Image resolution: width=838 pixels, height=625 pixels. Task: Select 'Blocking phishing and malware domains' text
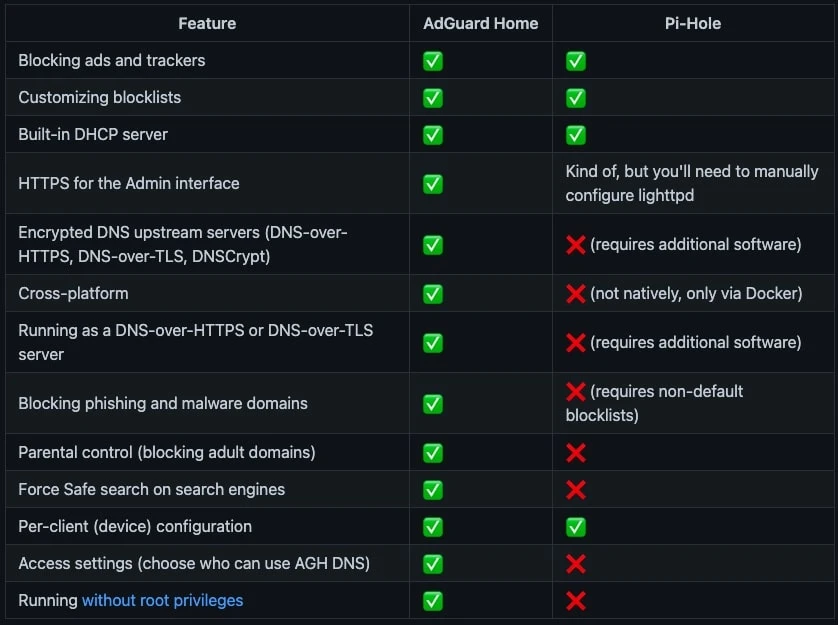click(x=163, y=403)
